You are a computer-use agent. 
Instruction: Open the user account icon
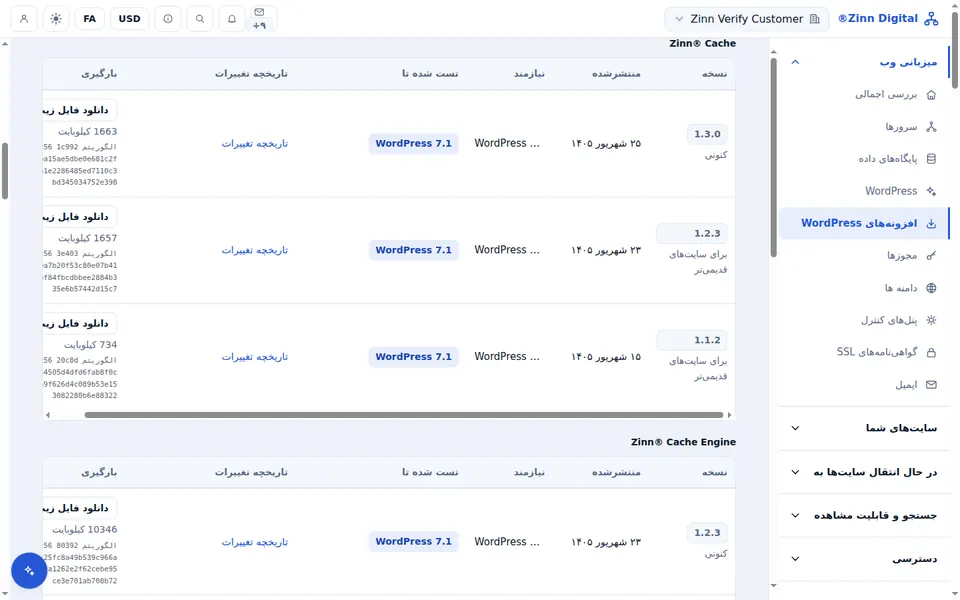pyautogui.click(x=24, y=19)
